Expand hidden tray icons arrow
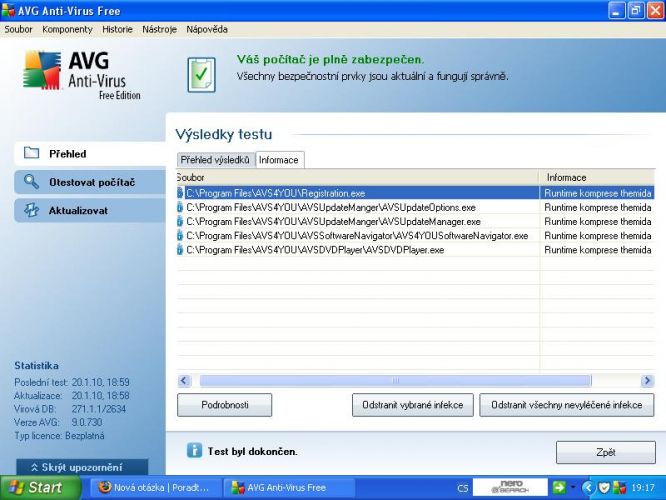Viewport: 666px width, 500px height. click(588, 488)
